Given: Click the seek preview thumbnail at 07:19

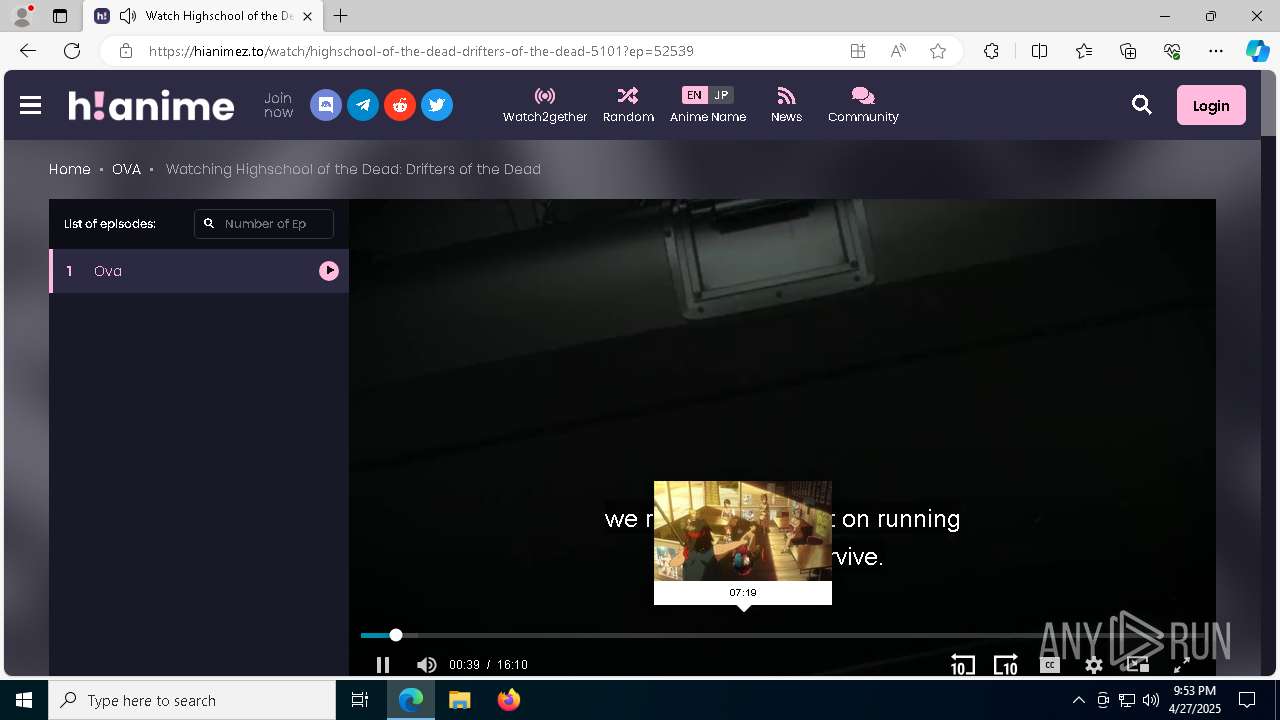Looking at the screenshot, I should coord(743,531).
